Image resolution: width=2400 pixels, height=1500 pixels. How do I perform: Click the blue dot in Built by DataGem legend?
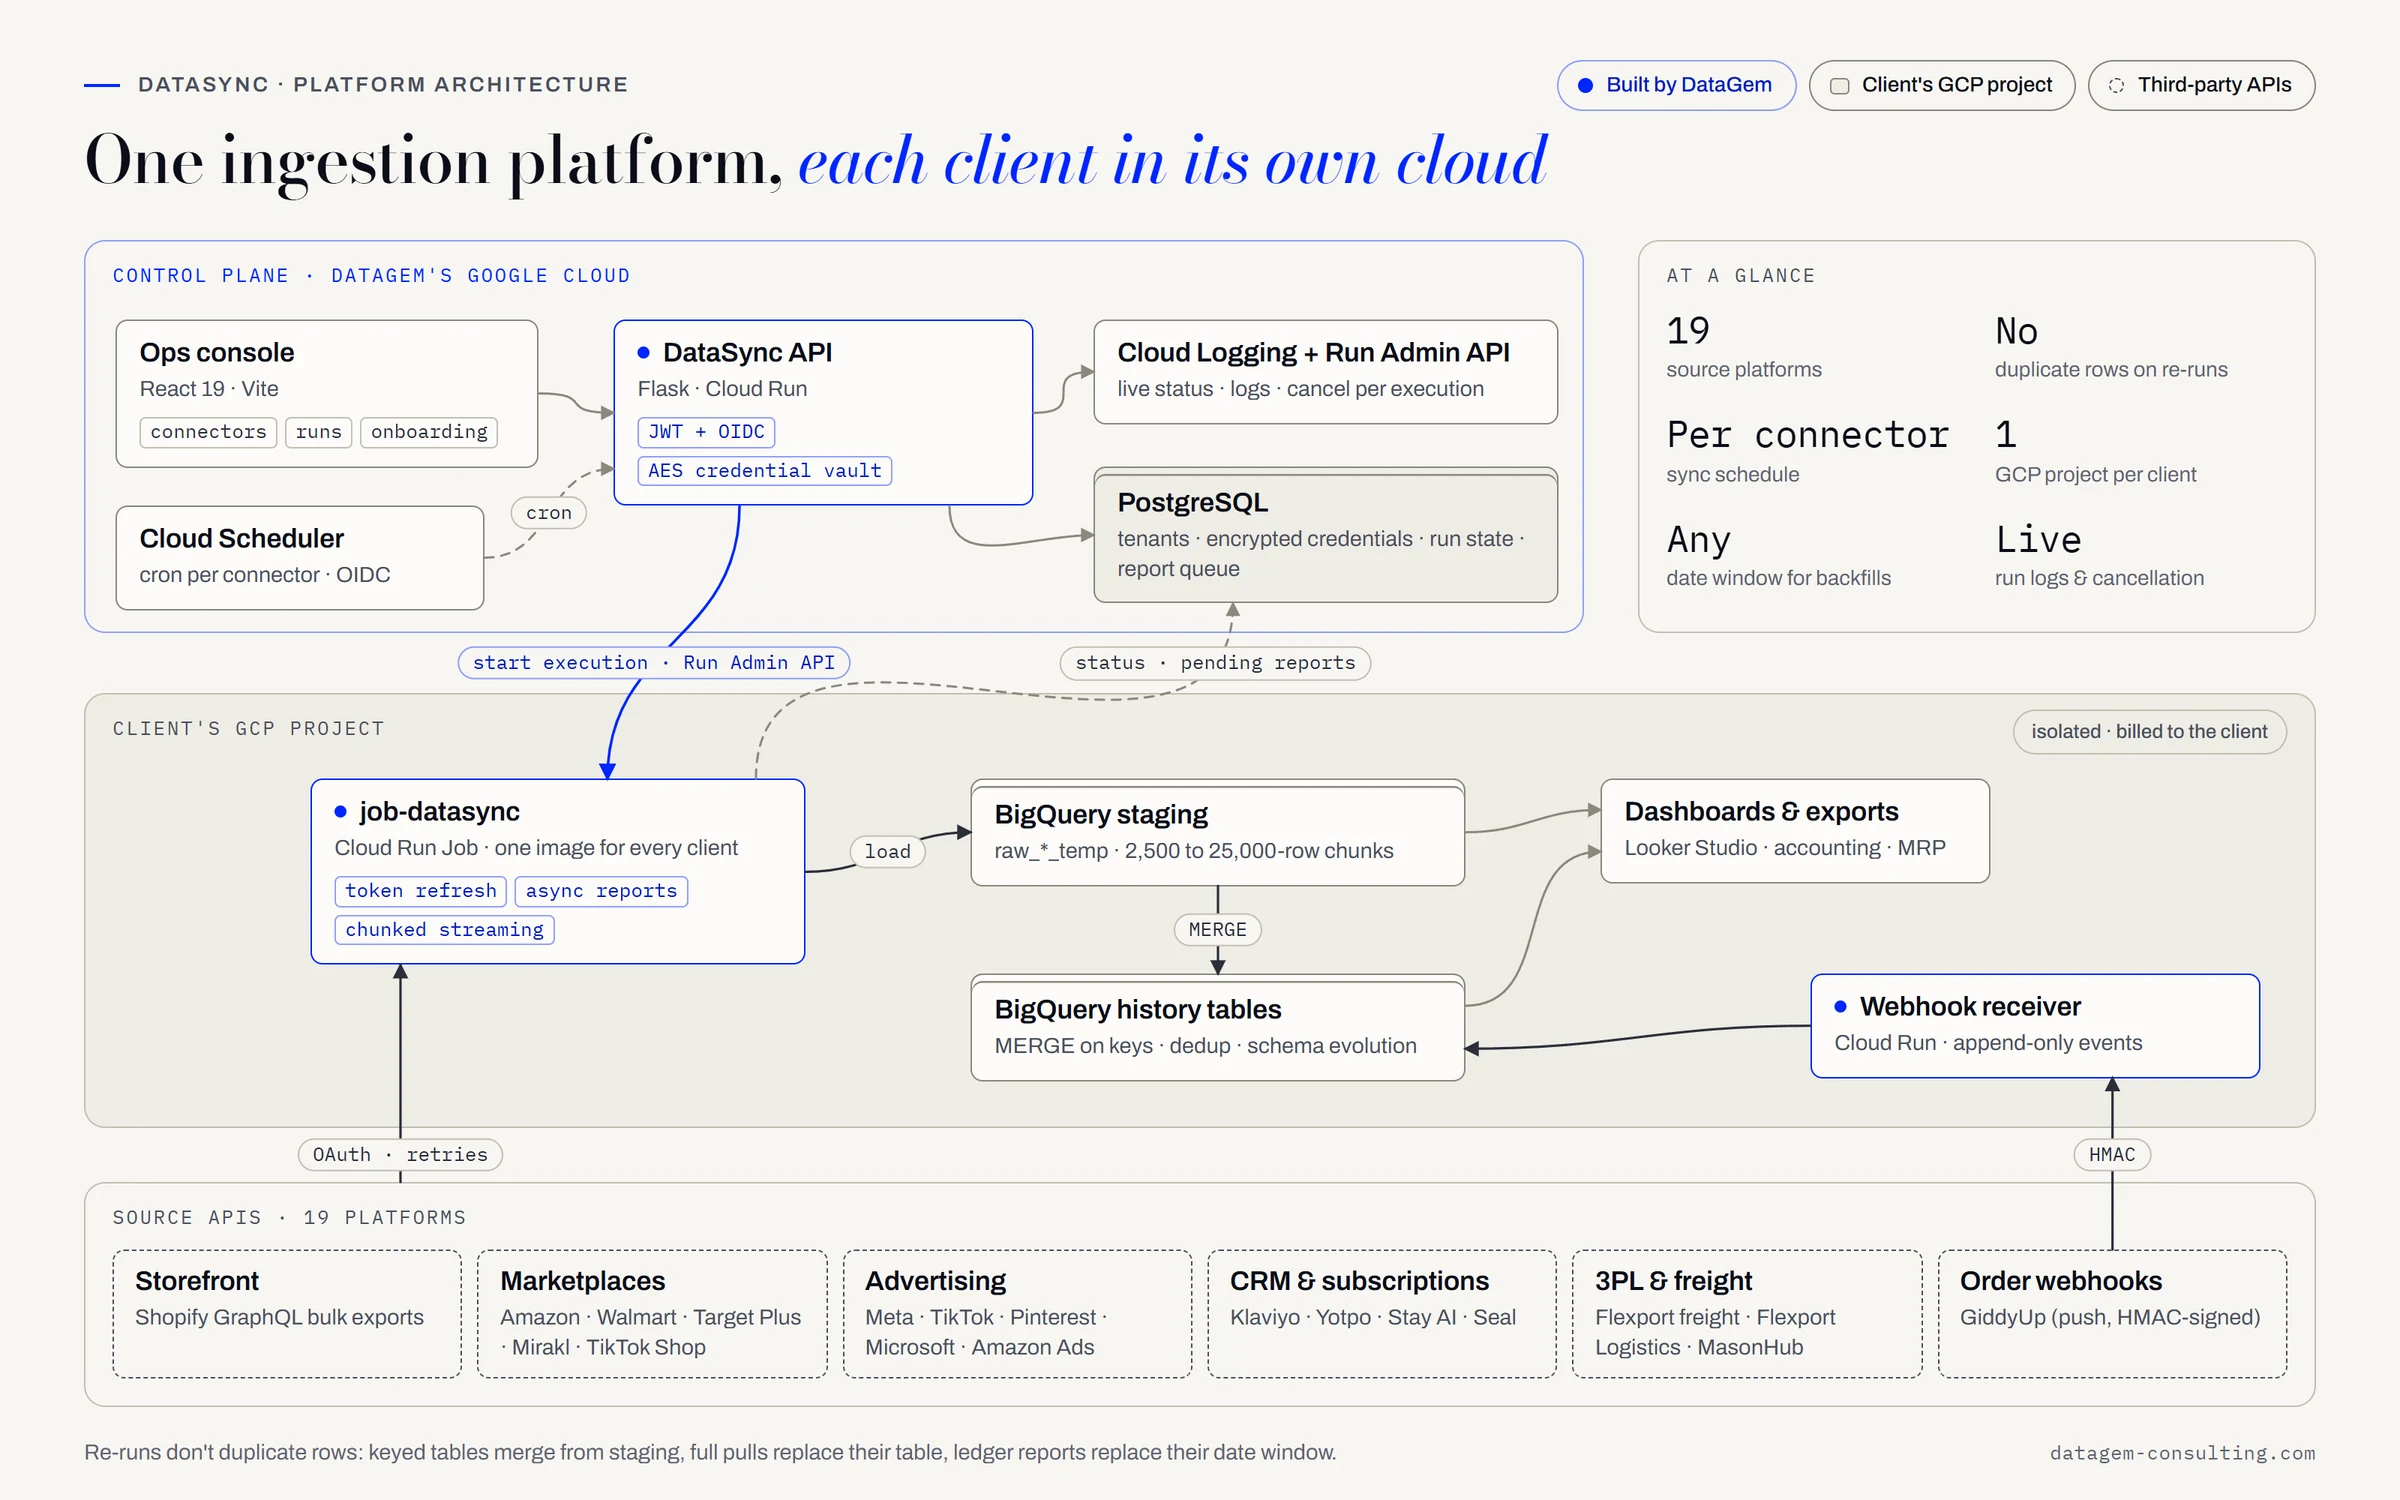[1585, 86]
